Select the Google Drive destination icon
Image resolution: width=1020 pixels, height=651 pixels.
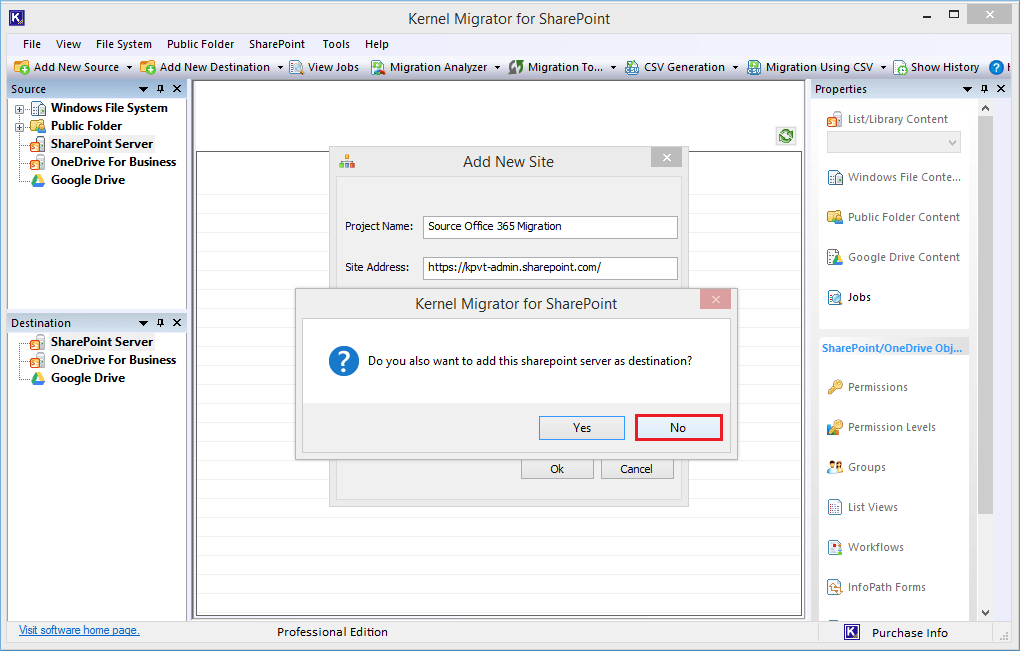coord(38,378)
